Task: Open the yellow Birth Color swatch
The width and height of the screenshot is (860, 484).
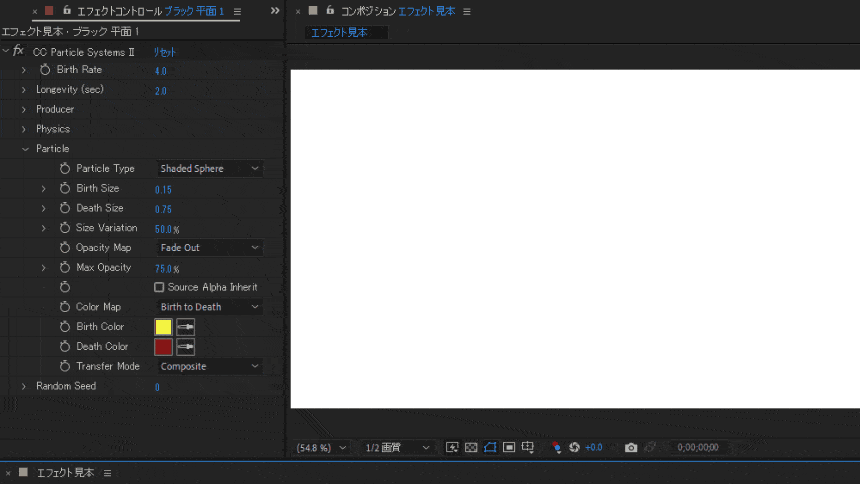Action: 163,327
